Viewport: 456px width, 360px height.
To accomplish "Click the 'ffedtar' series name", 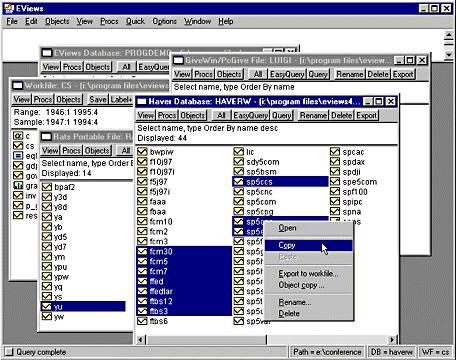I will pyautogui.click(x=161, y=291).
